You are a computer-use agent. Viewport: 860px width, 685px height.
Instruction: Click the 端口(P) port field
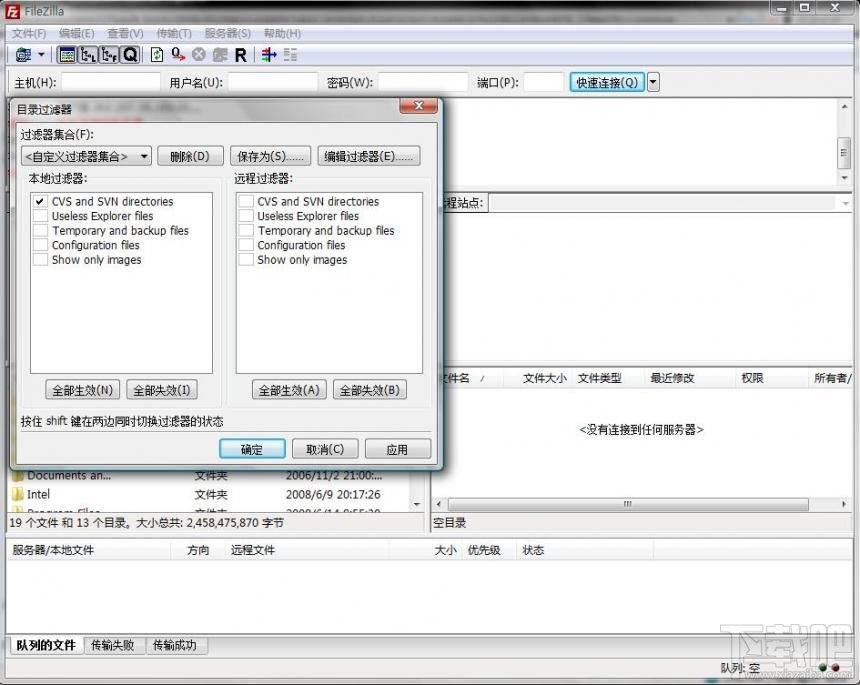click(x=544, y=82)
